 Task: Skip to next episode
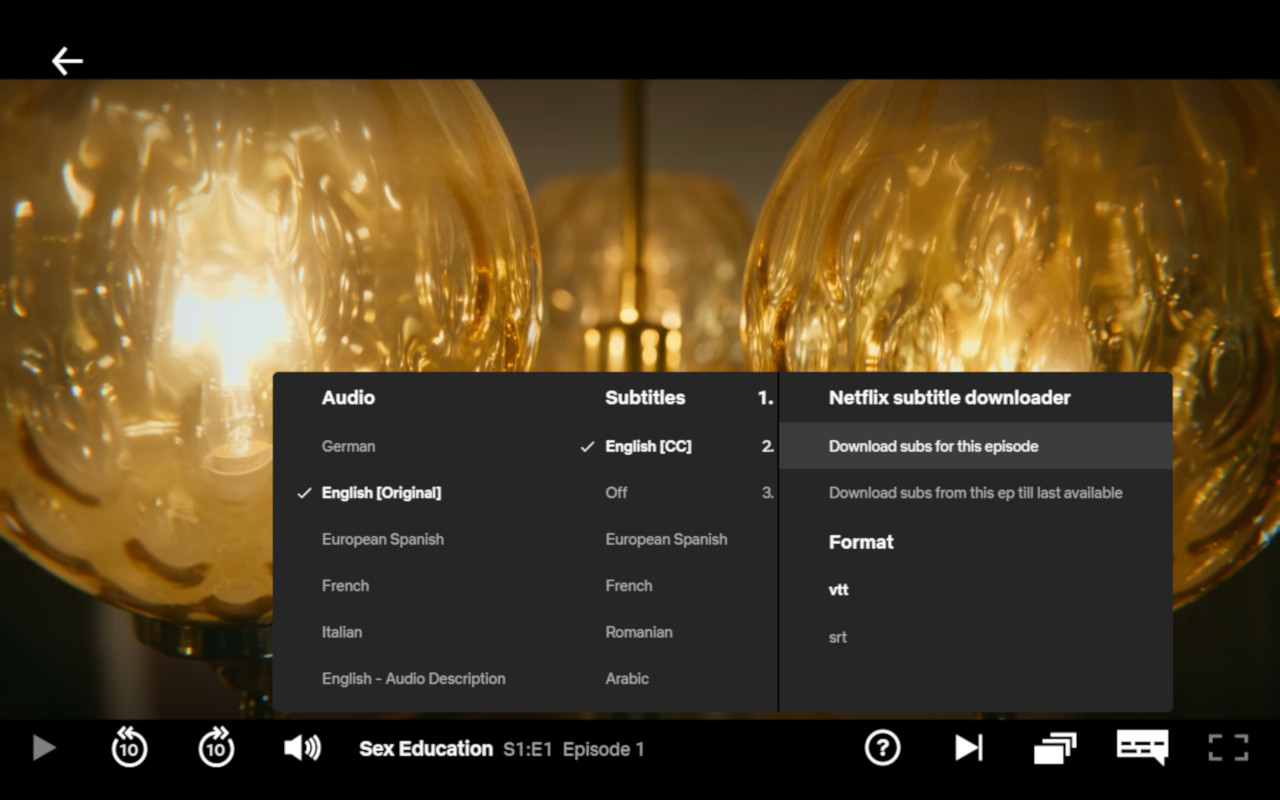point(968,748)
